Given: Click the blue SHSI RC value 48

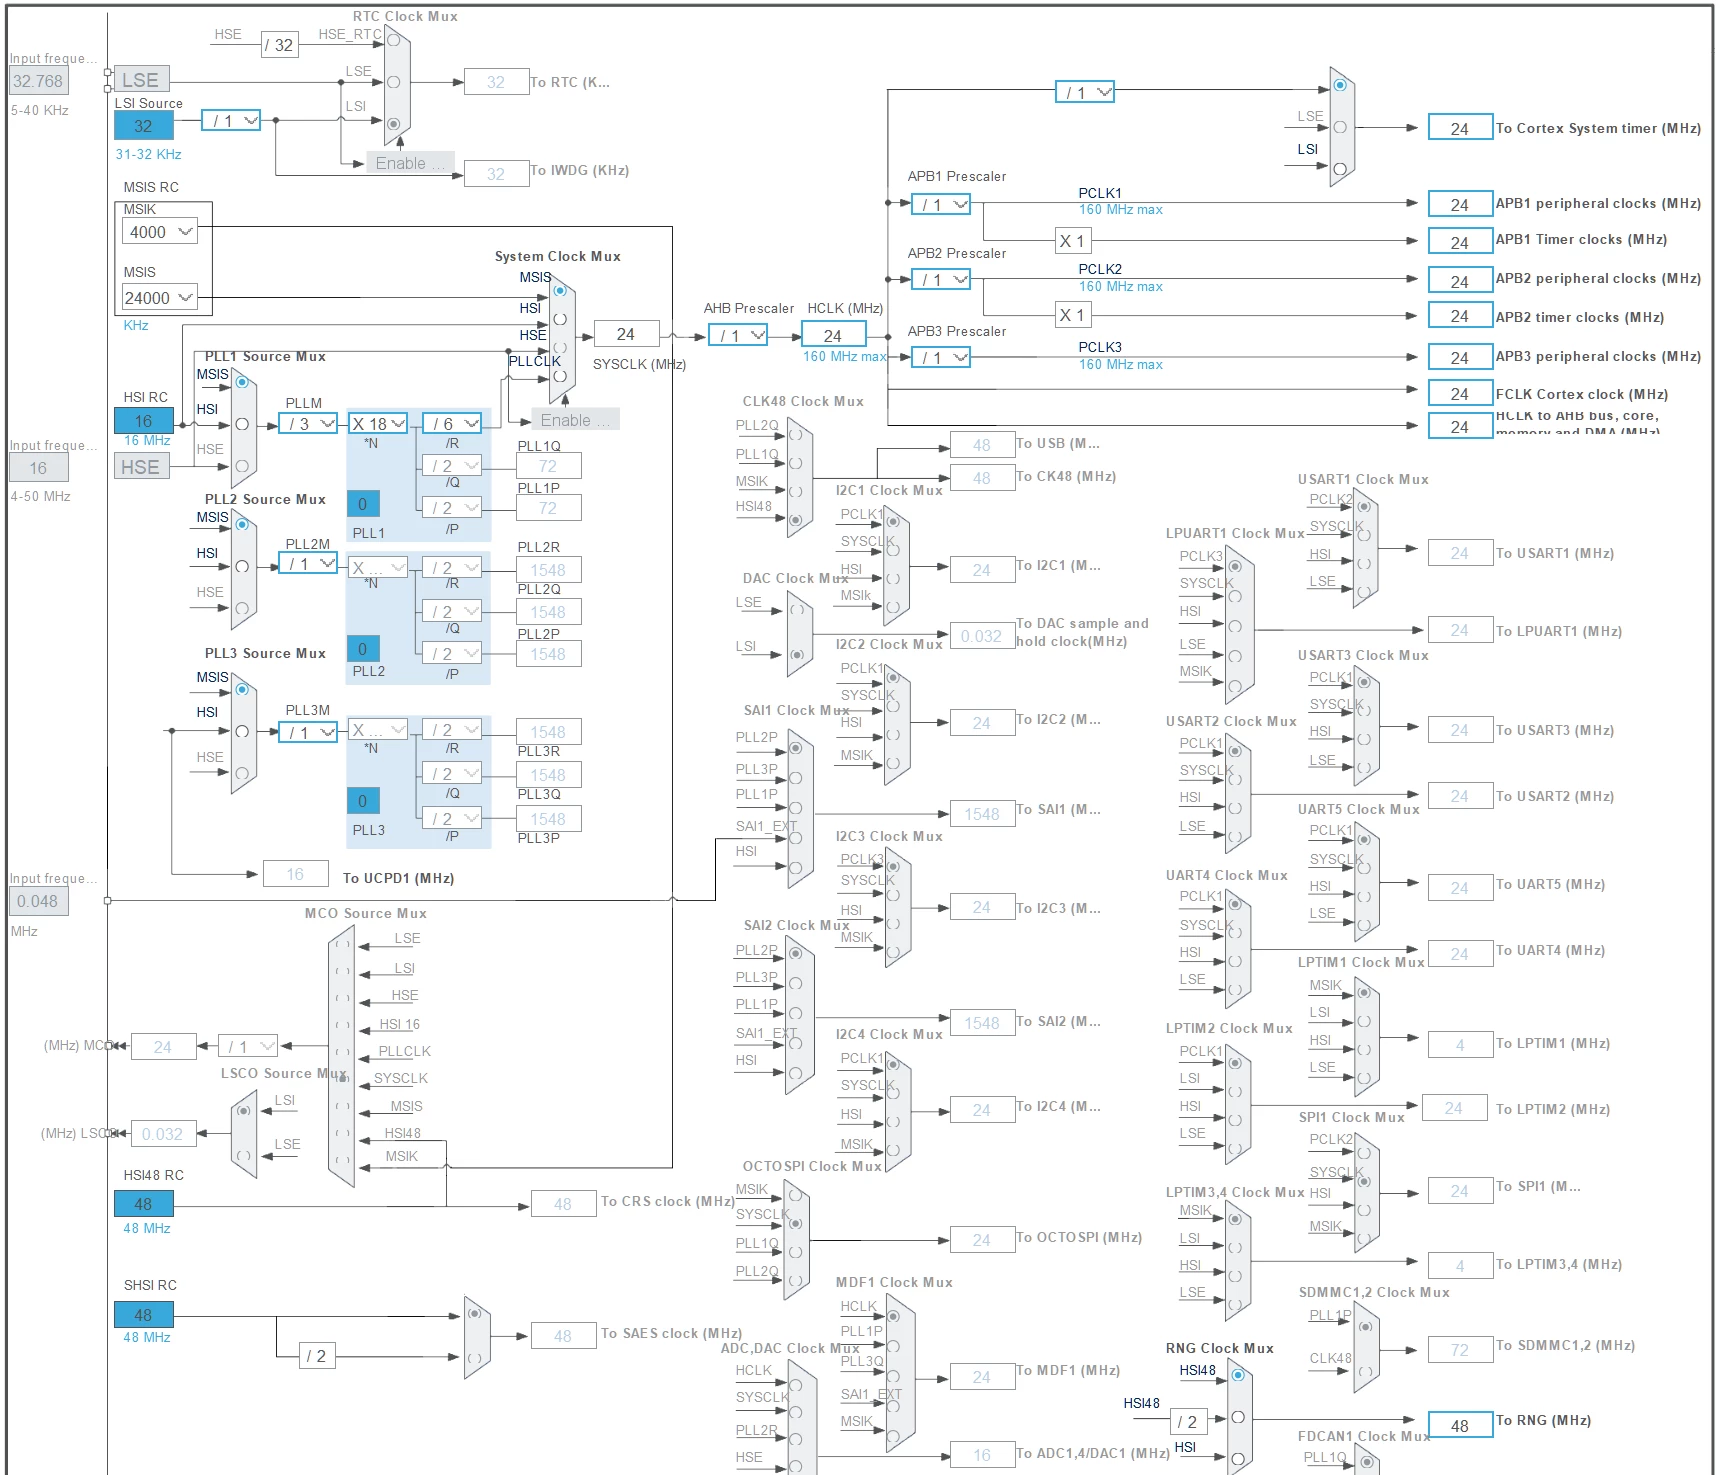Looking at the screenshot, I should 144,1314.
